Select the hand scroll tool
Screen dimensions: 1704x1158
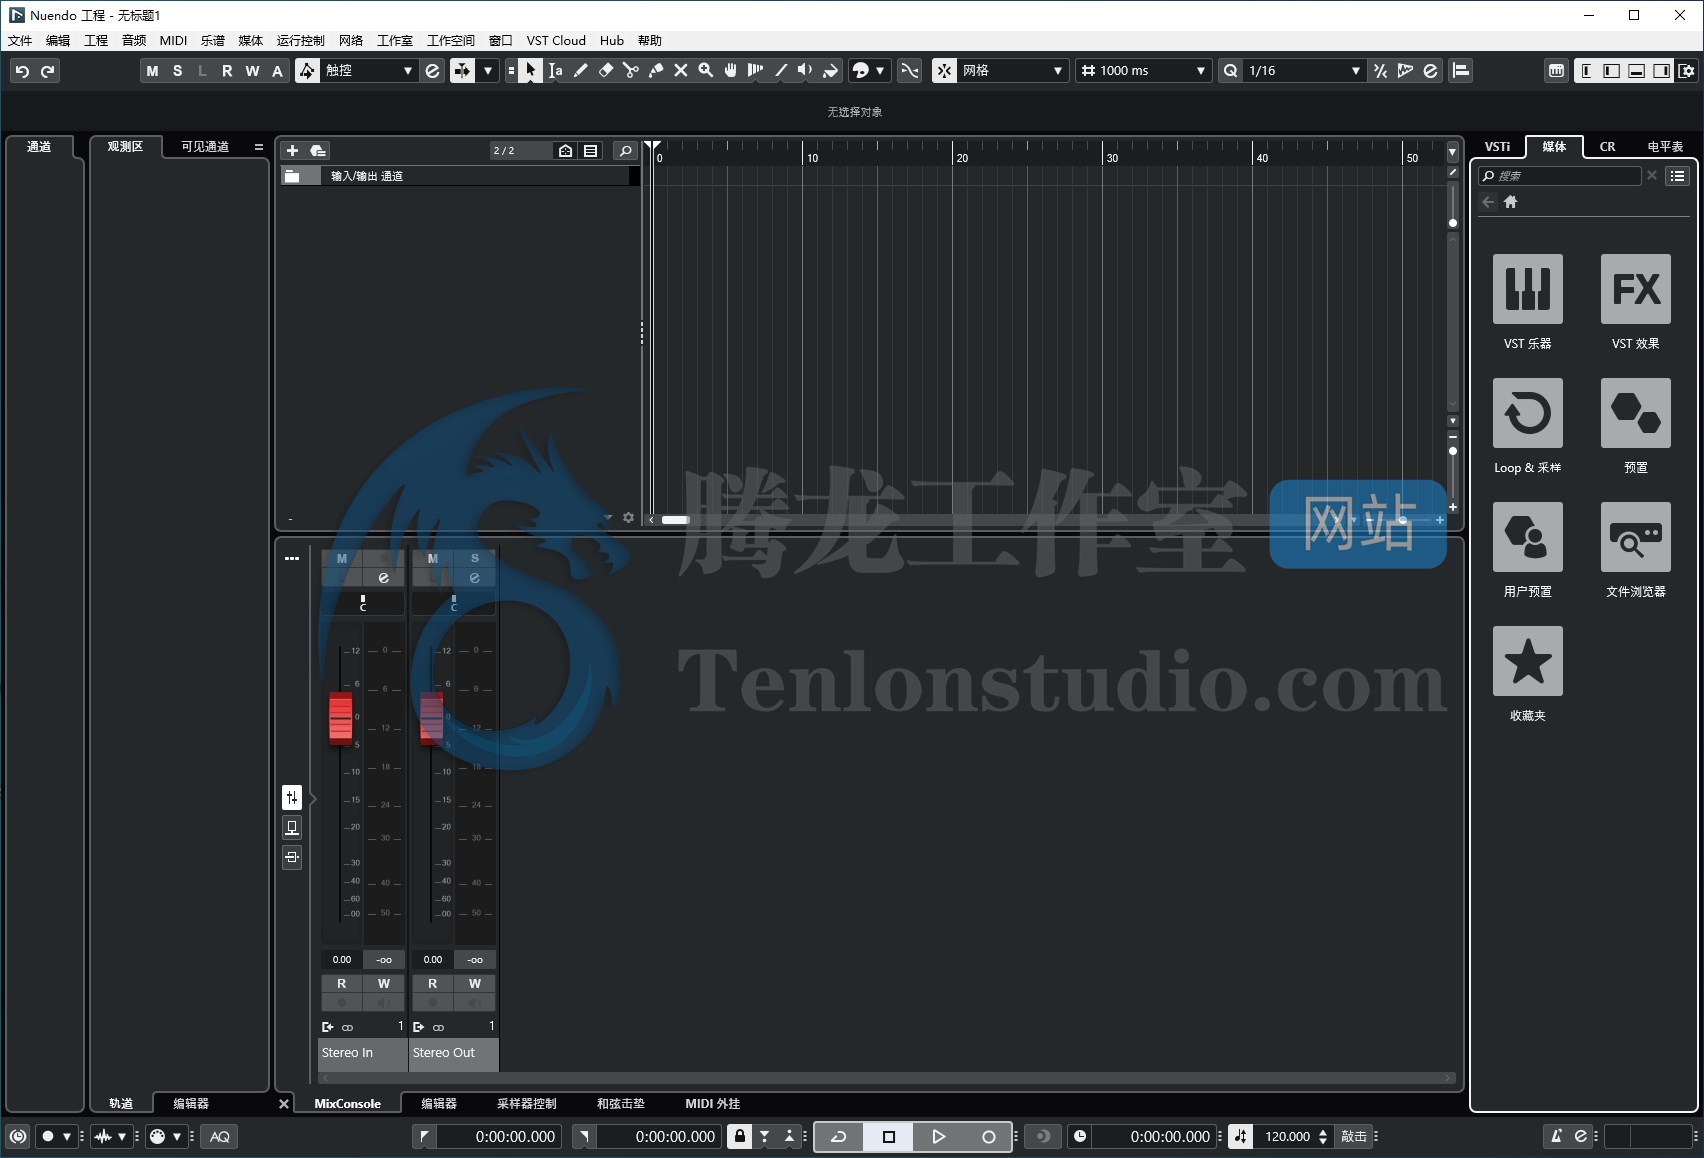tap(731, 71)
